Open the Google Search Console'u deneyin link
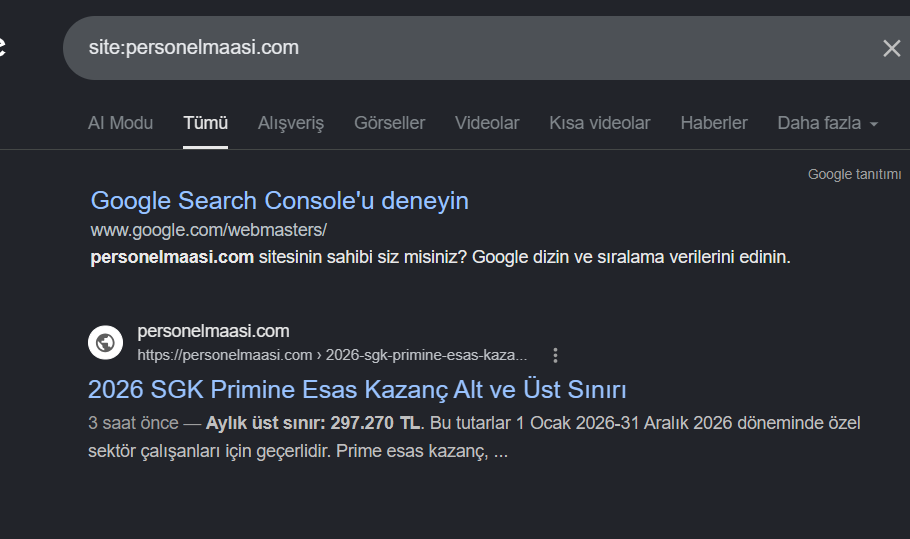 (x=280, y=201)
